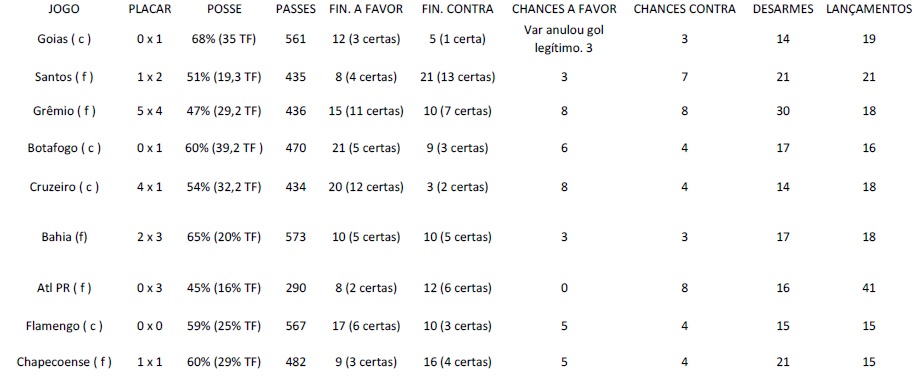Click the CHANCES CONTRA header
This screenshot has width=916, height=383.
coord(685,9)
